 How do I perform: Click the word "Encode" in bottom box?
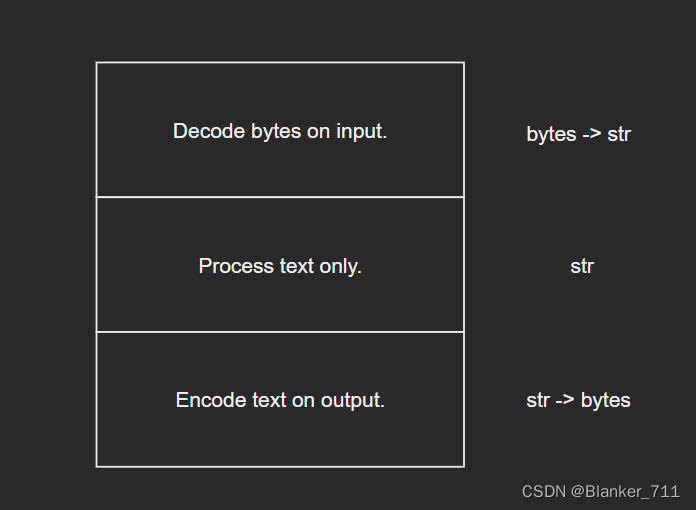coord(211,400)
